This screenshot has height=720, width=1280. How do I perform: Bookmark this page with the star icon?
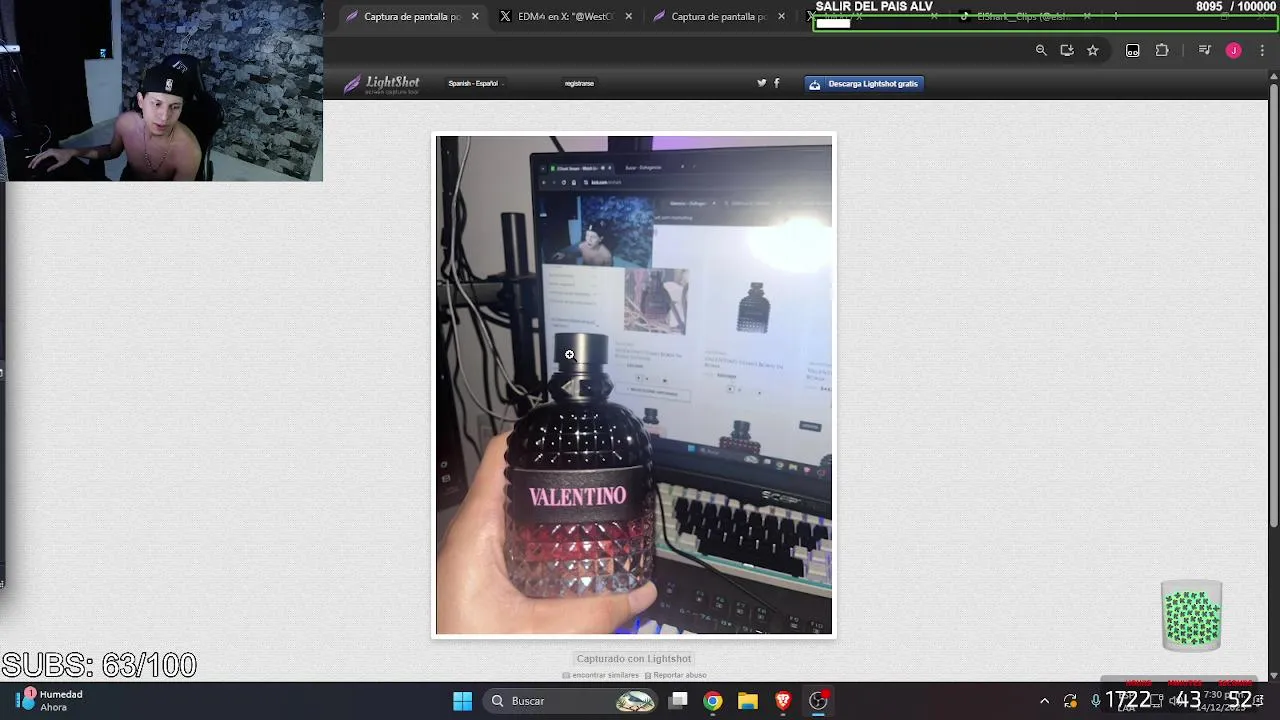click(x=1093, y=50)
